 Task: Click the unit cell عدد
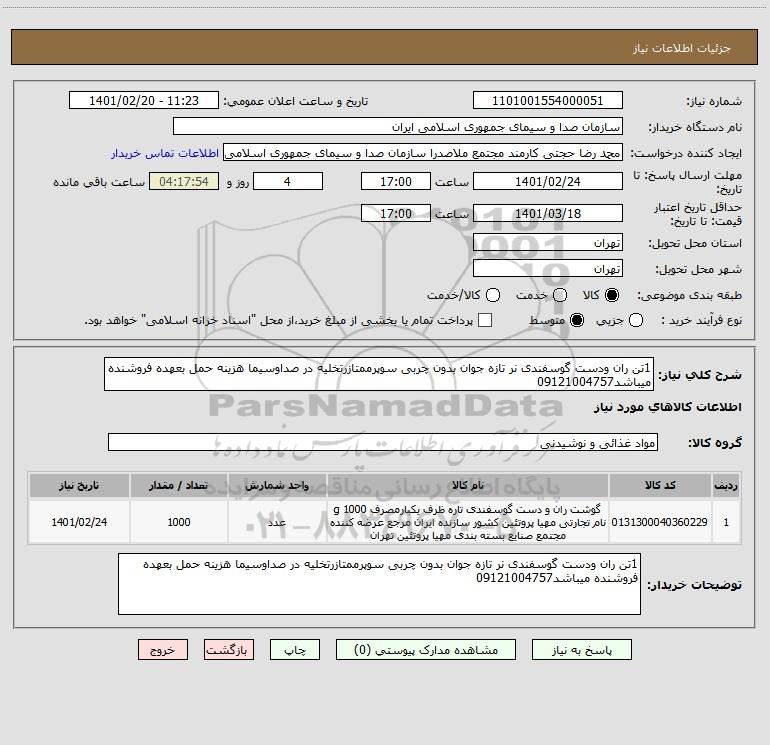click(277, 522)
